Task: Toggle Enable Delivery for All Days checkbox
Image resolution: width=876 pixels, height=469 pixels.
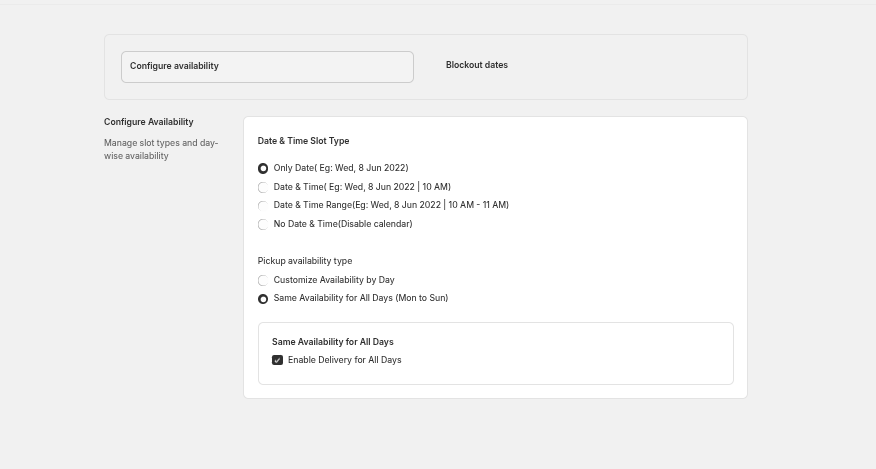Action: coord(277,360)
